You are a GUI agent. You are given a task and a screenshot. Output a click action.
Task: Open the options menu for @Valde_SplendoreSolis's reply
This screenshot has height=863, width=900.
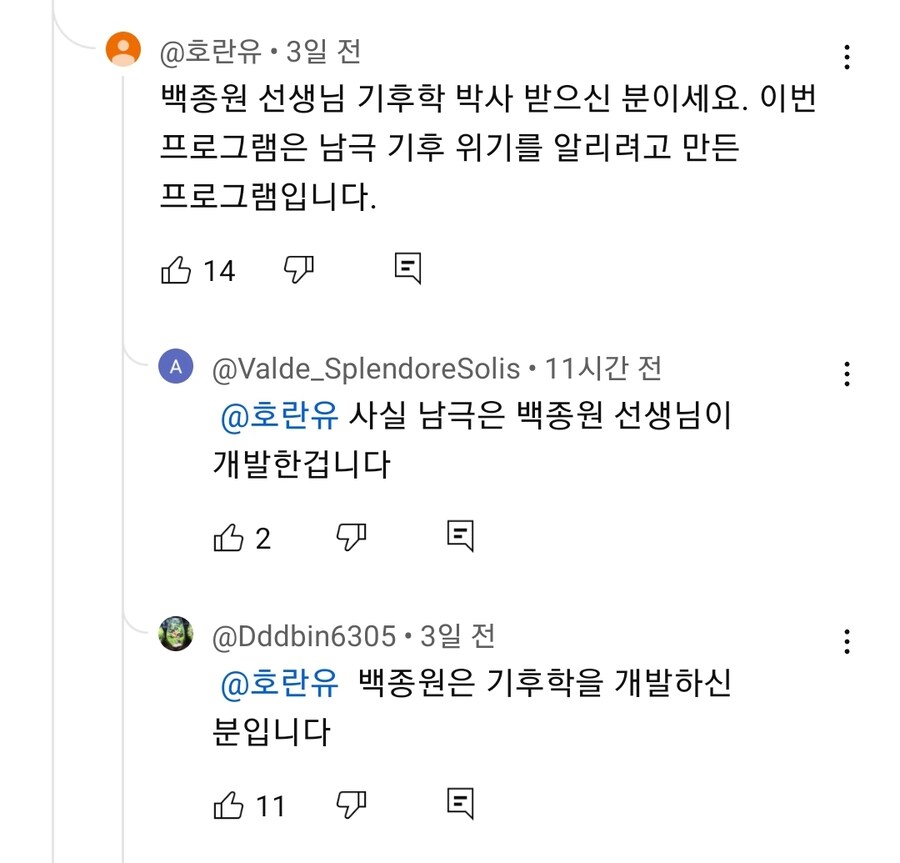tap(847, 375)
